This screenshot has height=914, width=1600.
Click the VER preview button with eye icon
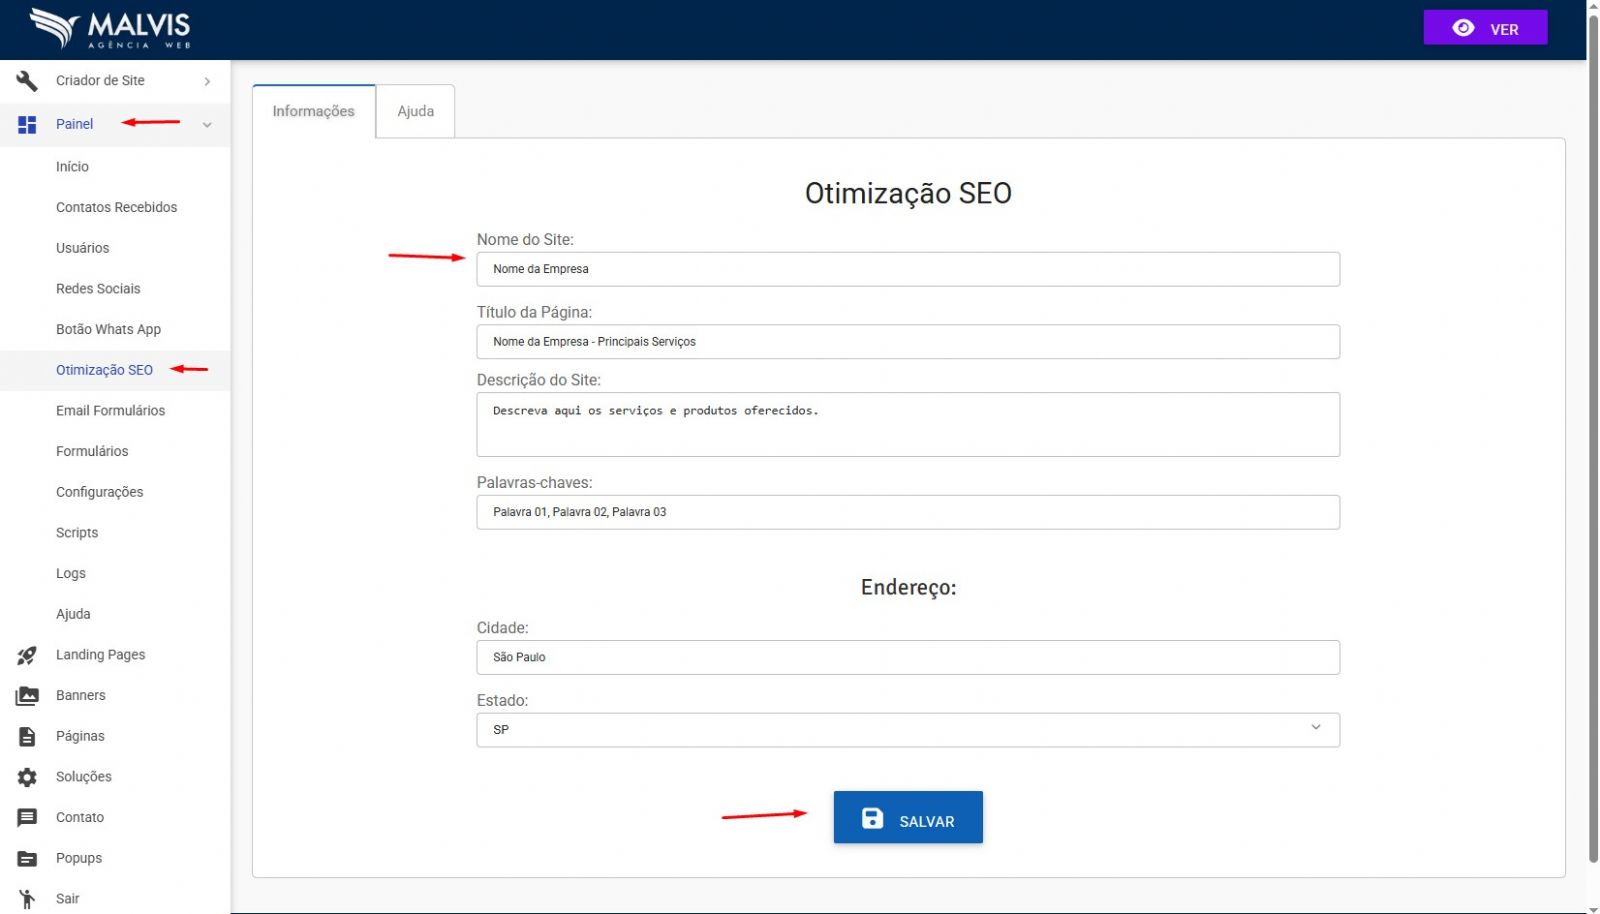click(1484, 28)
